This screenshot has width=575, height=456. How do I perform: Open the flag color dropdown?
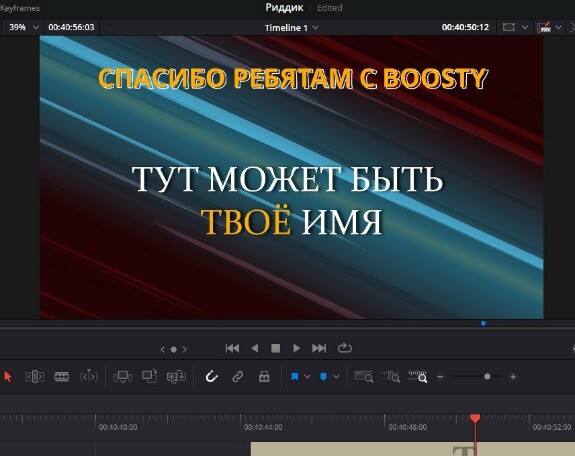click(x=307, y=377)
